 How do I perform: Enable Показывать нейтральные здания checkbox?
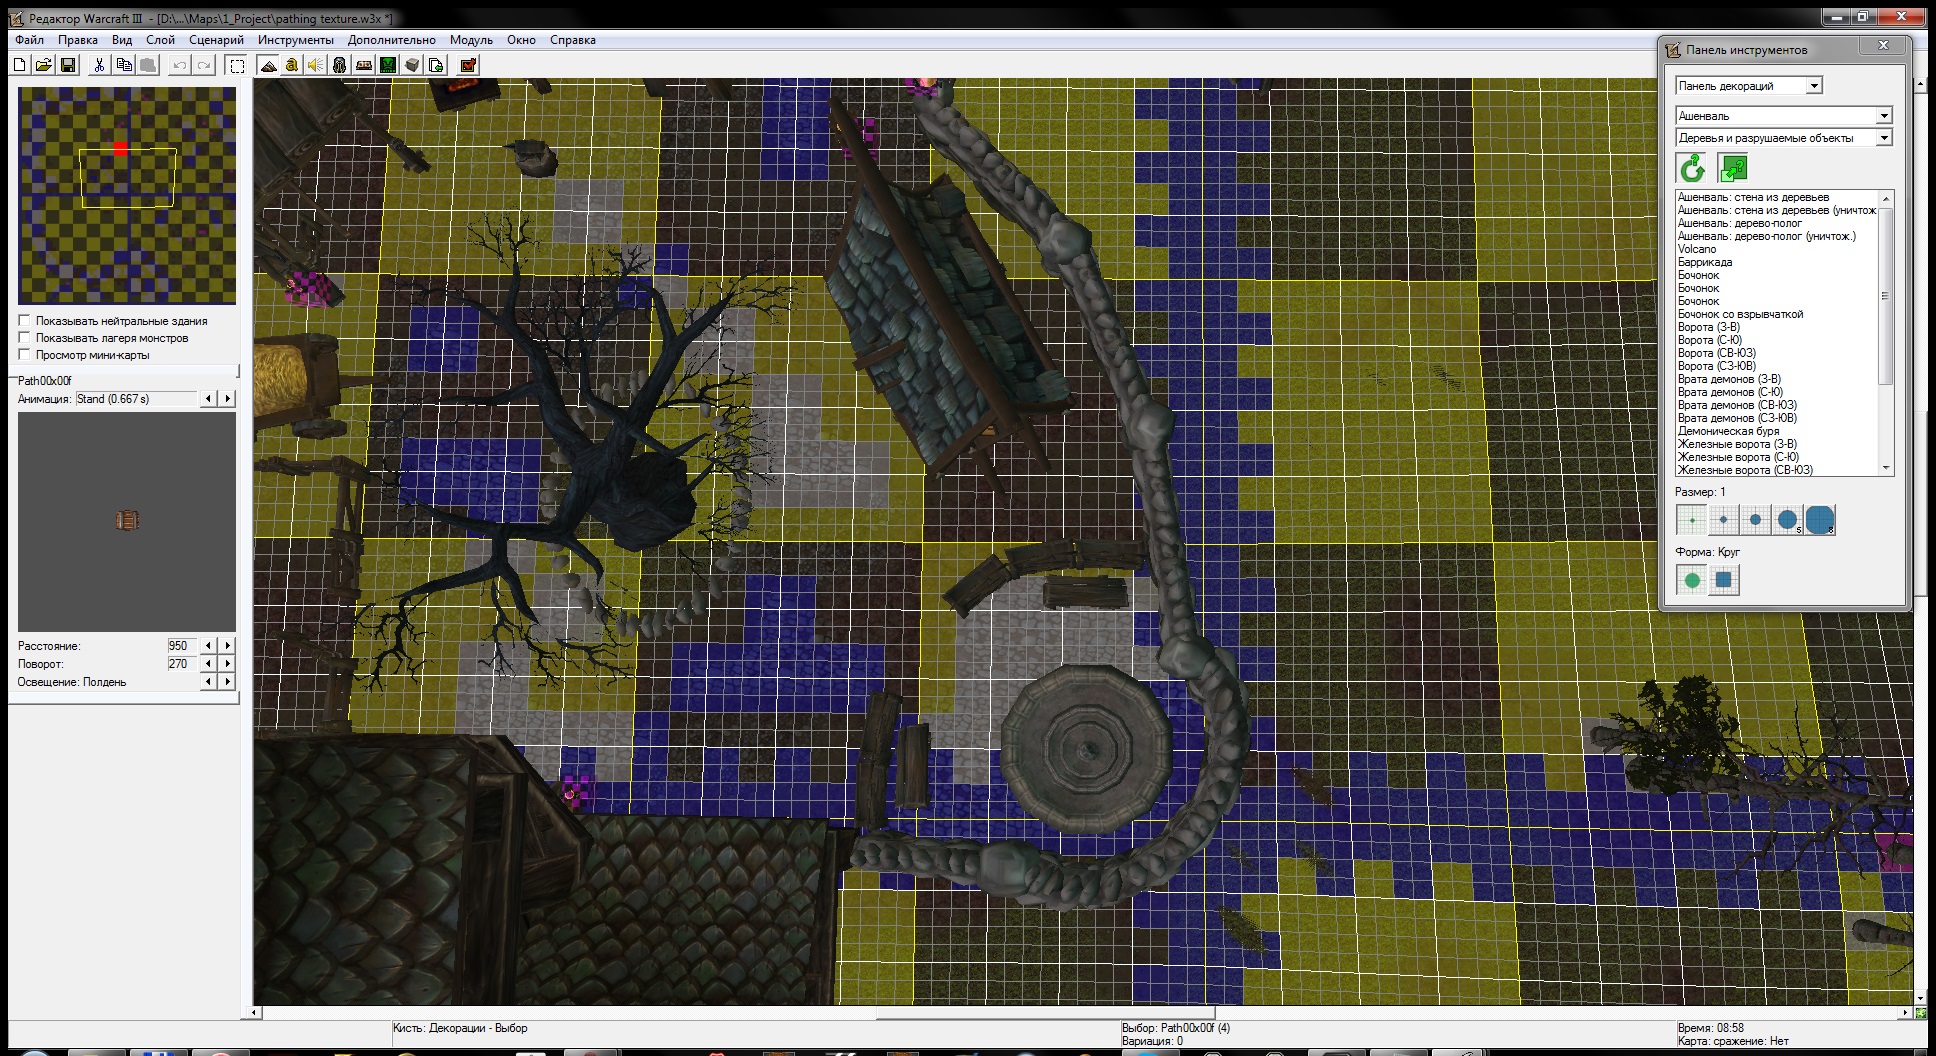24,321
